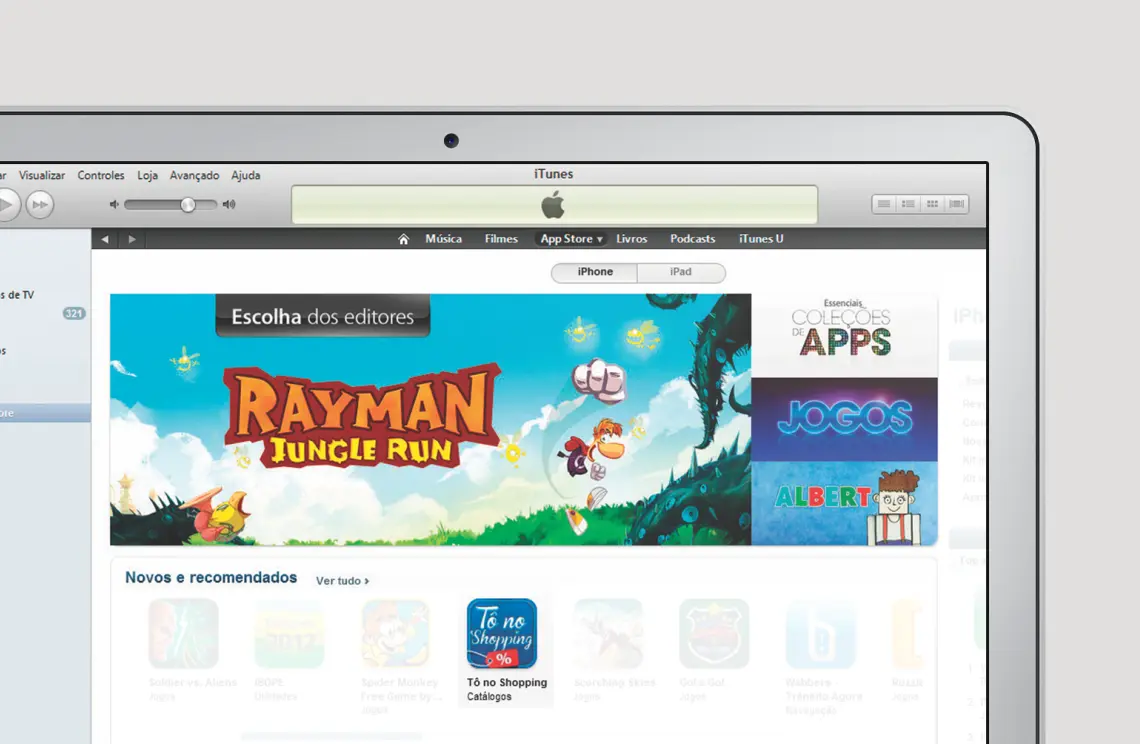Adjust the volume slider knob
The image size is (1140, 744).
188,204
